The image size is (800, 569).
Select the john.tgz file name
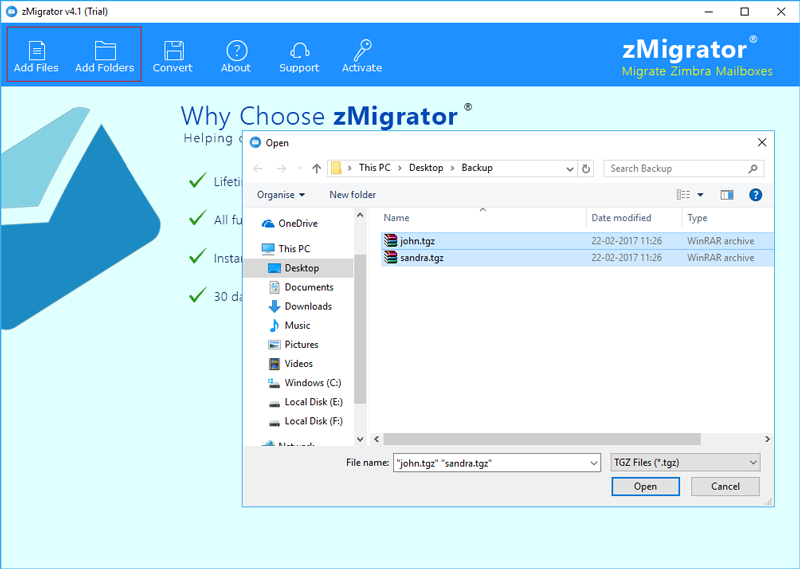tap(417, 241)
